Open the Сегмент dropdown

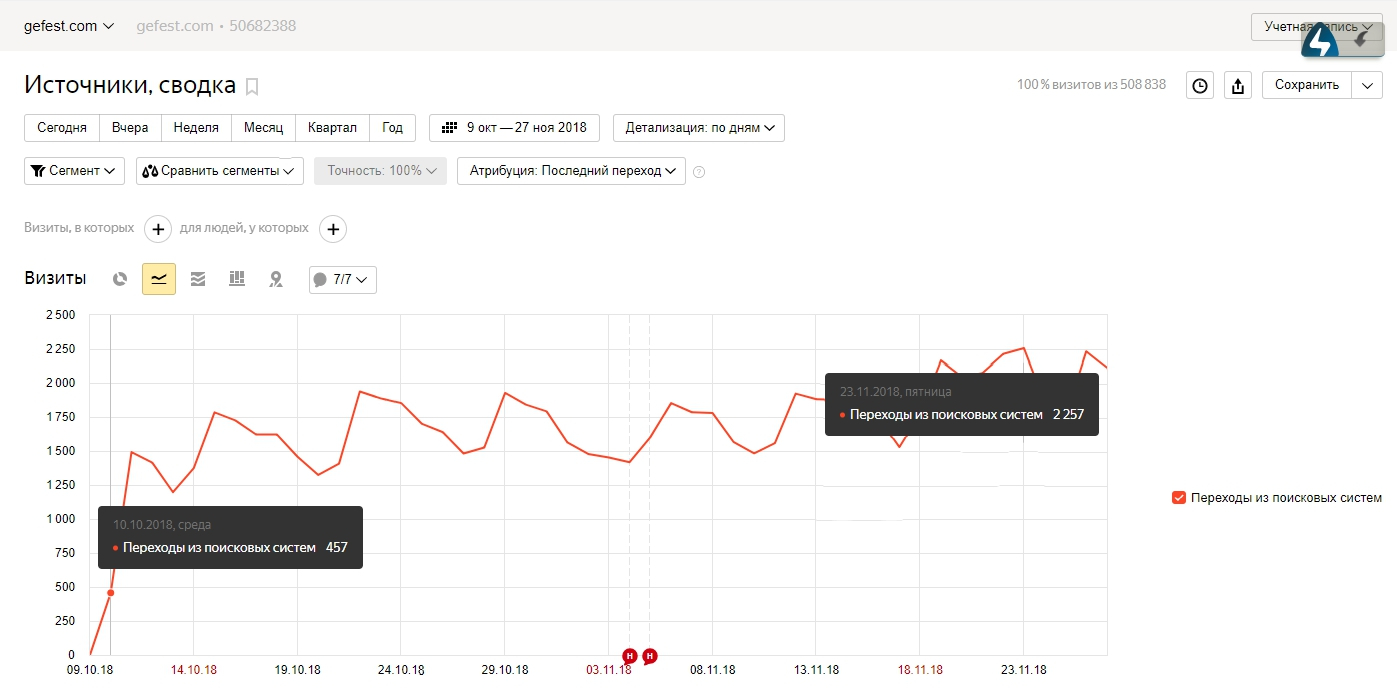point(74,171)
